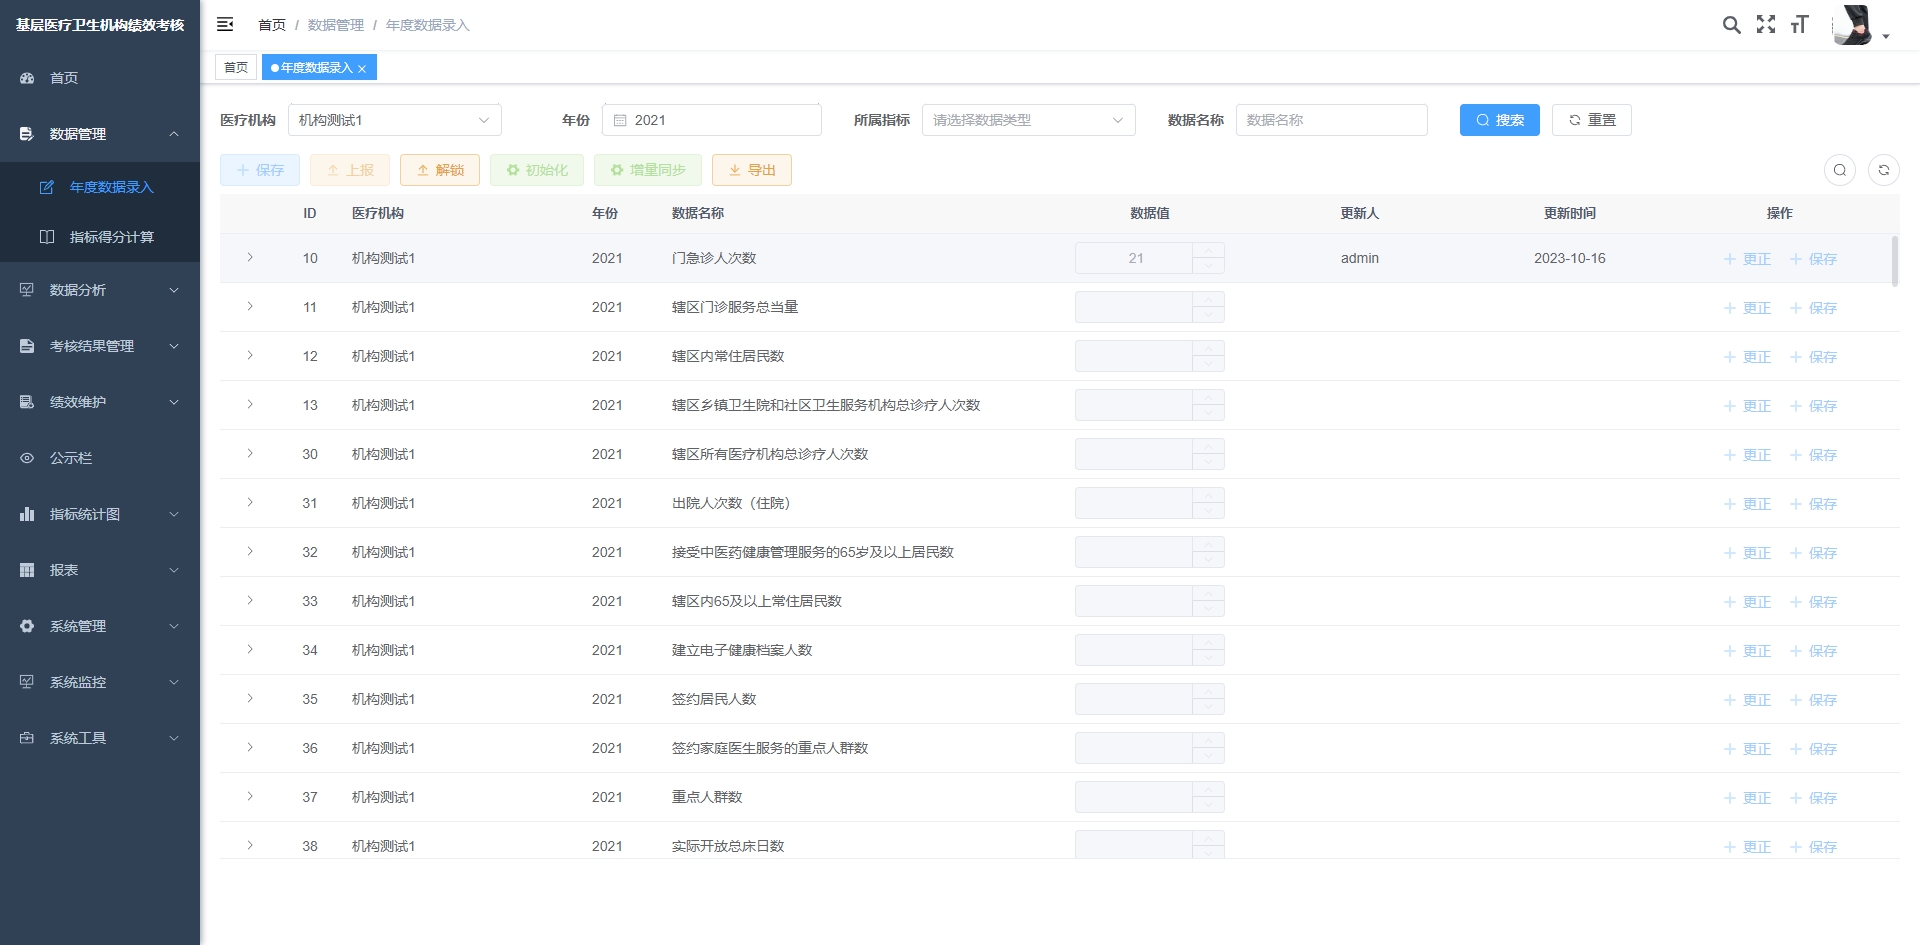The width and height of the screenshot is (1920, 945).
Task: Expand the row with ID 36
Action: [250, 748]
